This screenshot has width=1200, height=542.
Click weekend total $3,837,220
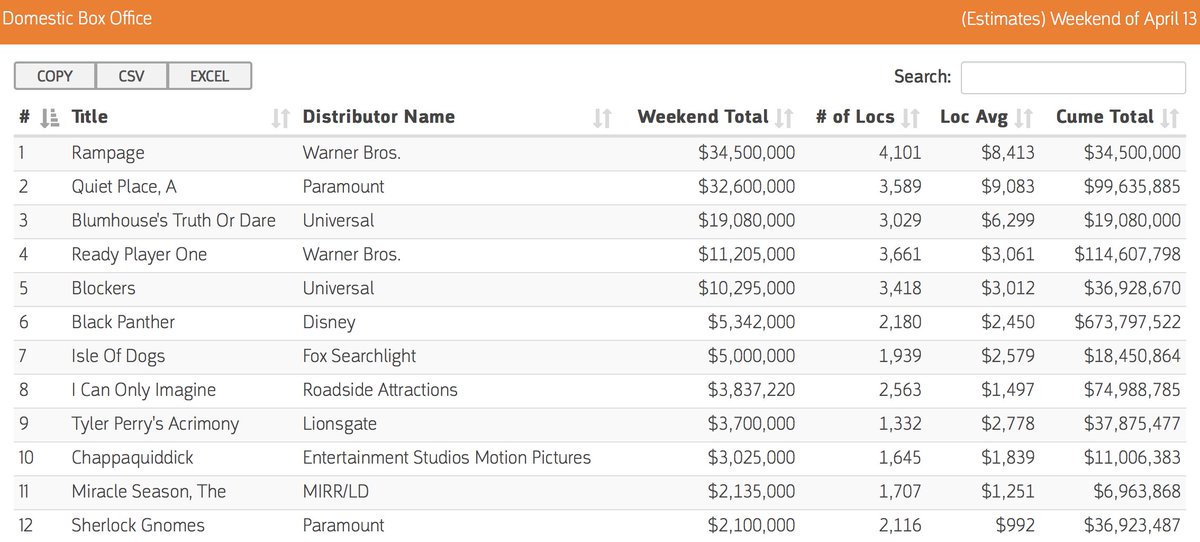751,390
